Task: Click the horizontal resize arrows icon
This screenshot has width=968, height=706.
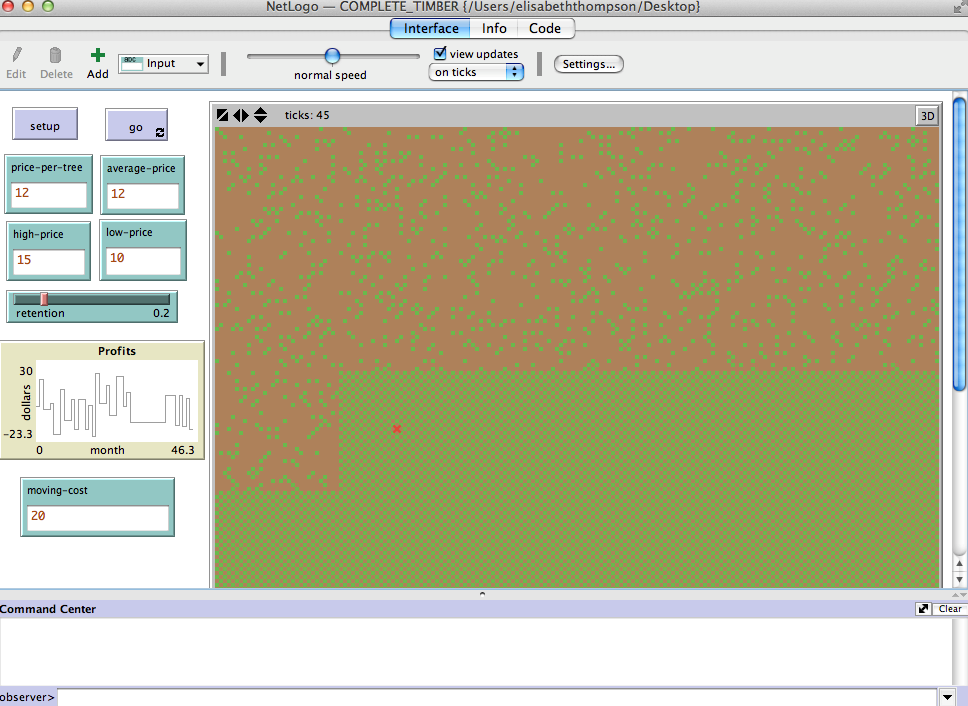Action: 241,115
